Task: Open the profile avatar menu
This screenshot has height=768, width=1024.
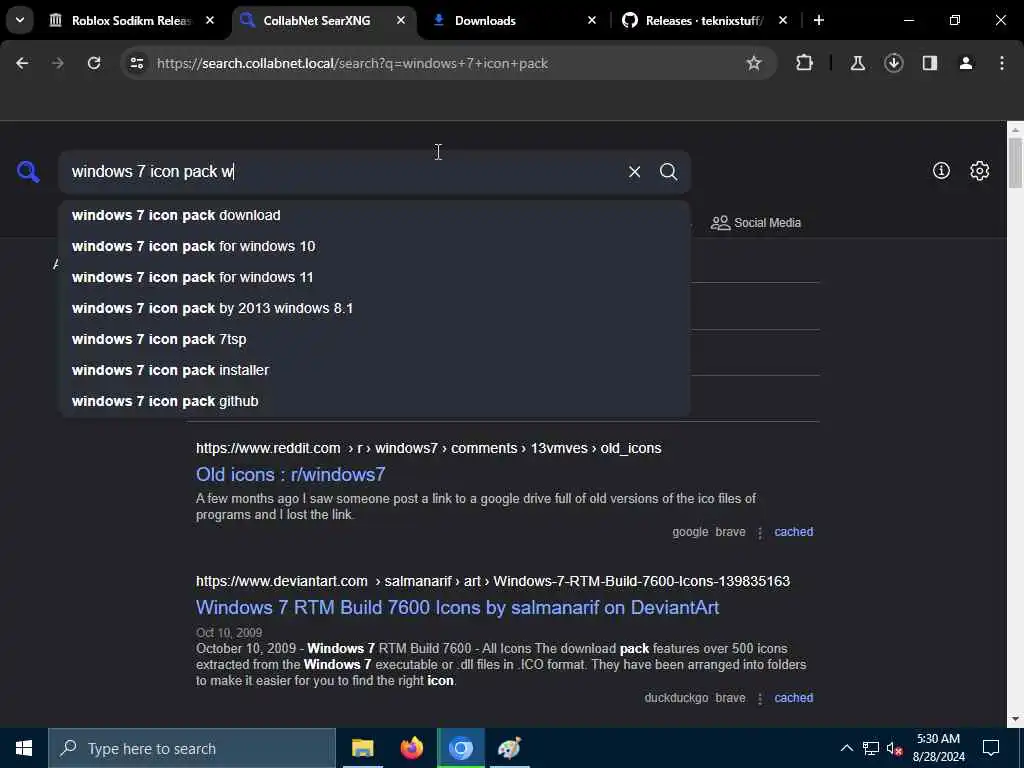Action: click(966, 63)
